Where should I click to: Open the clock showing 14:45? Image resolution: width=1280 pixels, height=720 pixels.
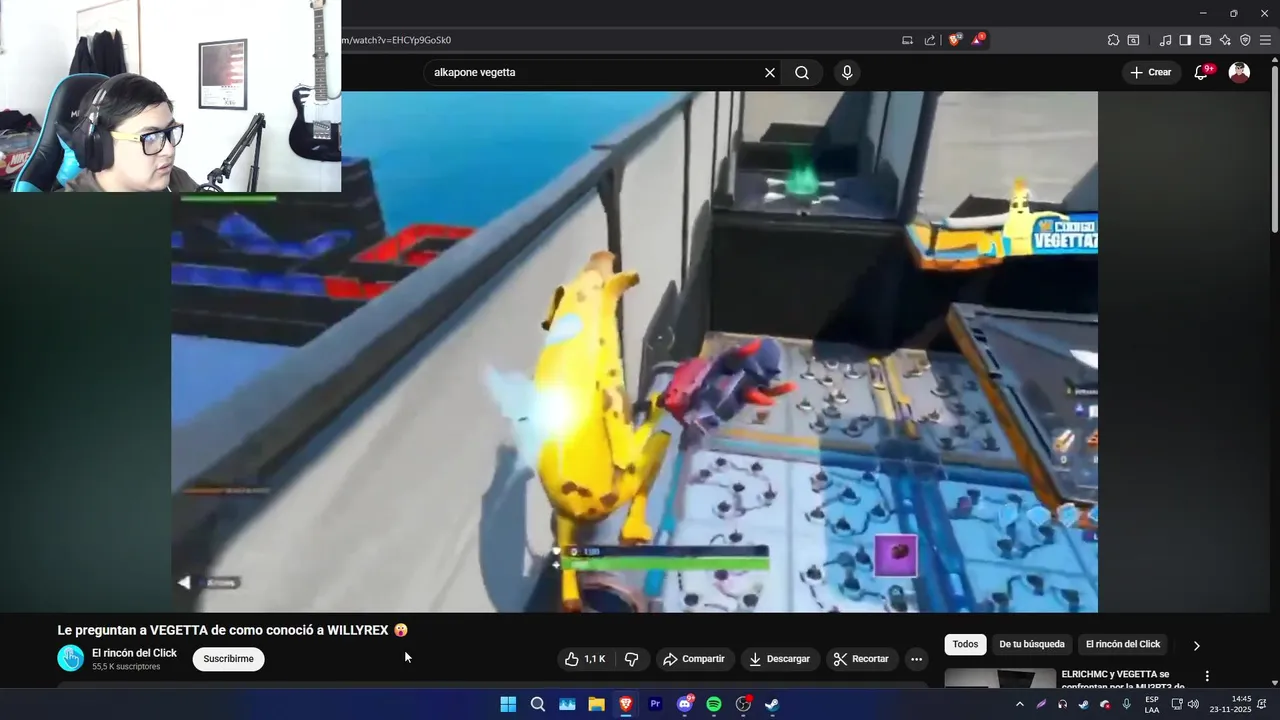1230,704
